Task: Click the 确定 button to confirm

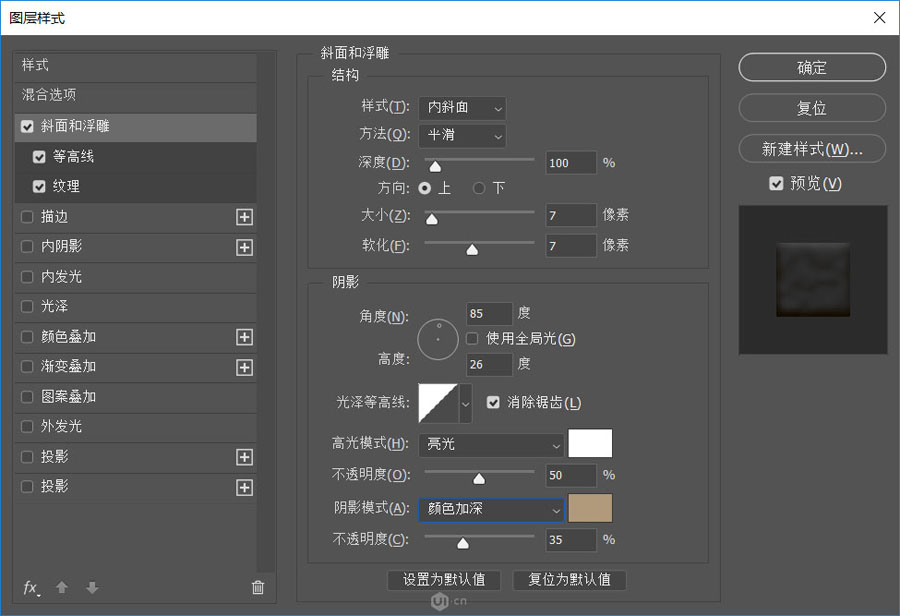Action: point(811,67)
